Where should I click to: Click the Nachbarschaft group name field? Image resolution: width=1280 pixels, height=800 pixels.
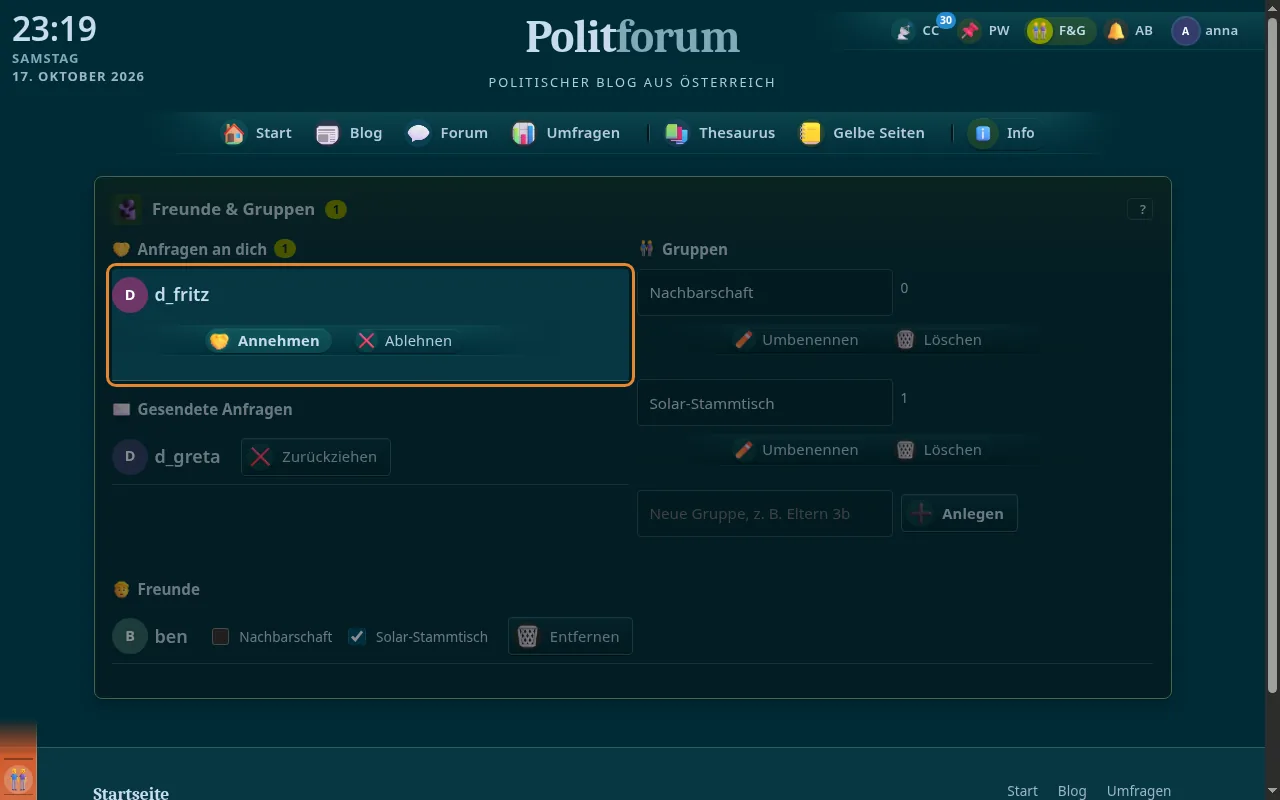765,293
